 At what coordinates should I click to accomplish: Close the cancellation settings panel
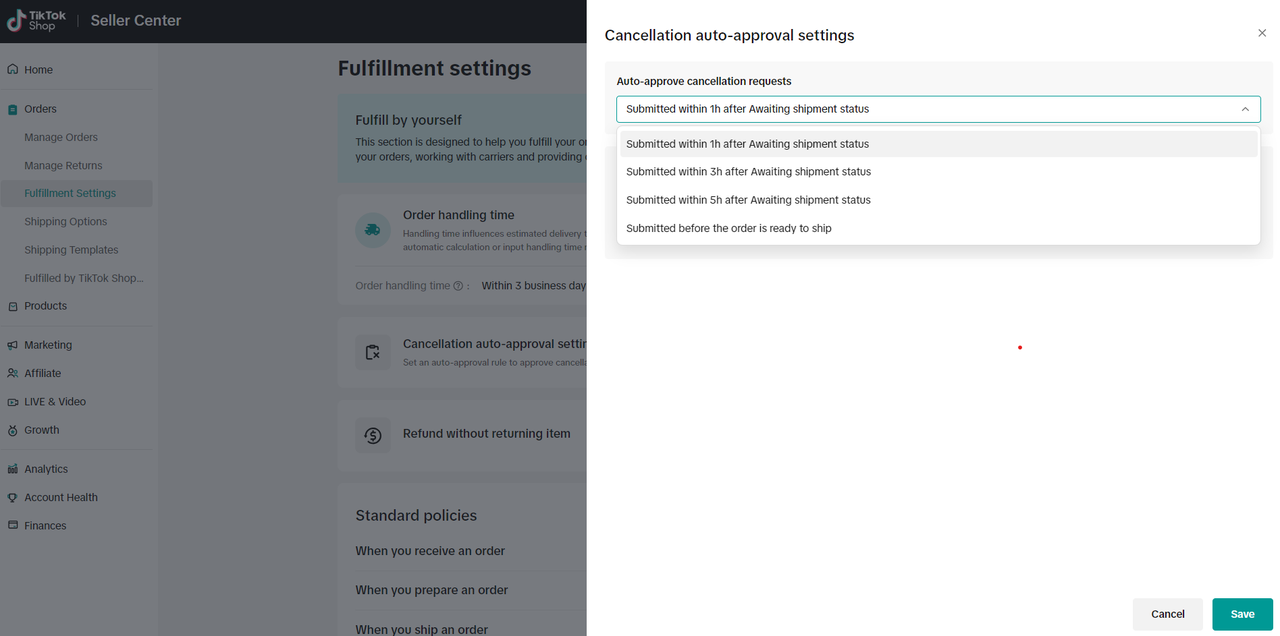click(1262, 33)
